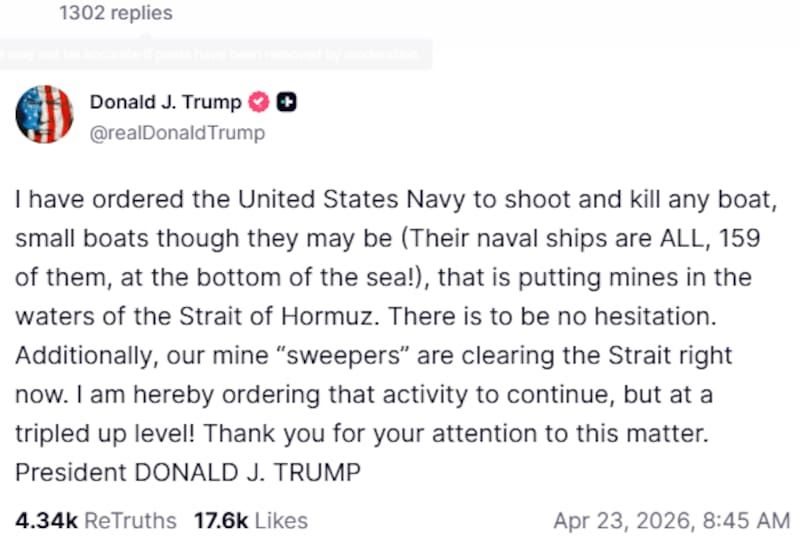View the 1302 replies count
Image resolution: width=800 pixels, height=541 pixels.
point(115,13)
